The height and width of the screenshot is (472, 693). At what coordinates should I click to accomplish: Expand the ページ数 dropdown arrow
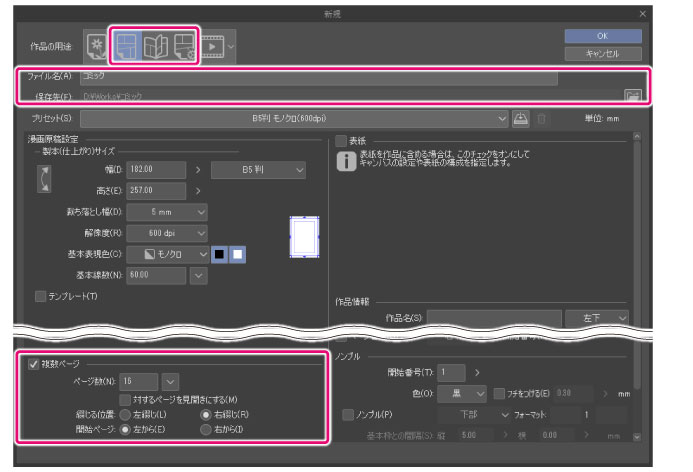coord(170,381)
